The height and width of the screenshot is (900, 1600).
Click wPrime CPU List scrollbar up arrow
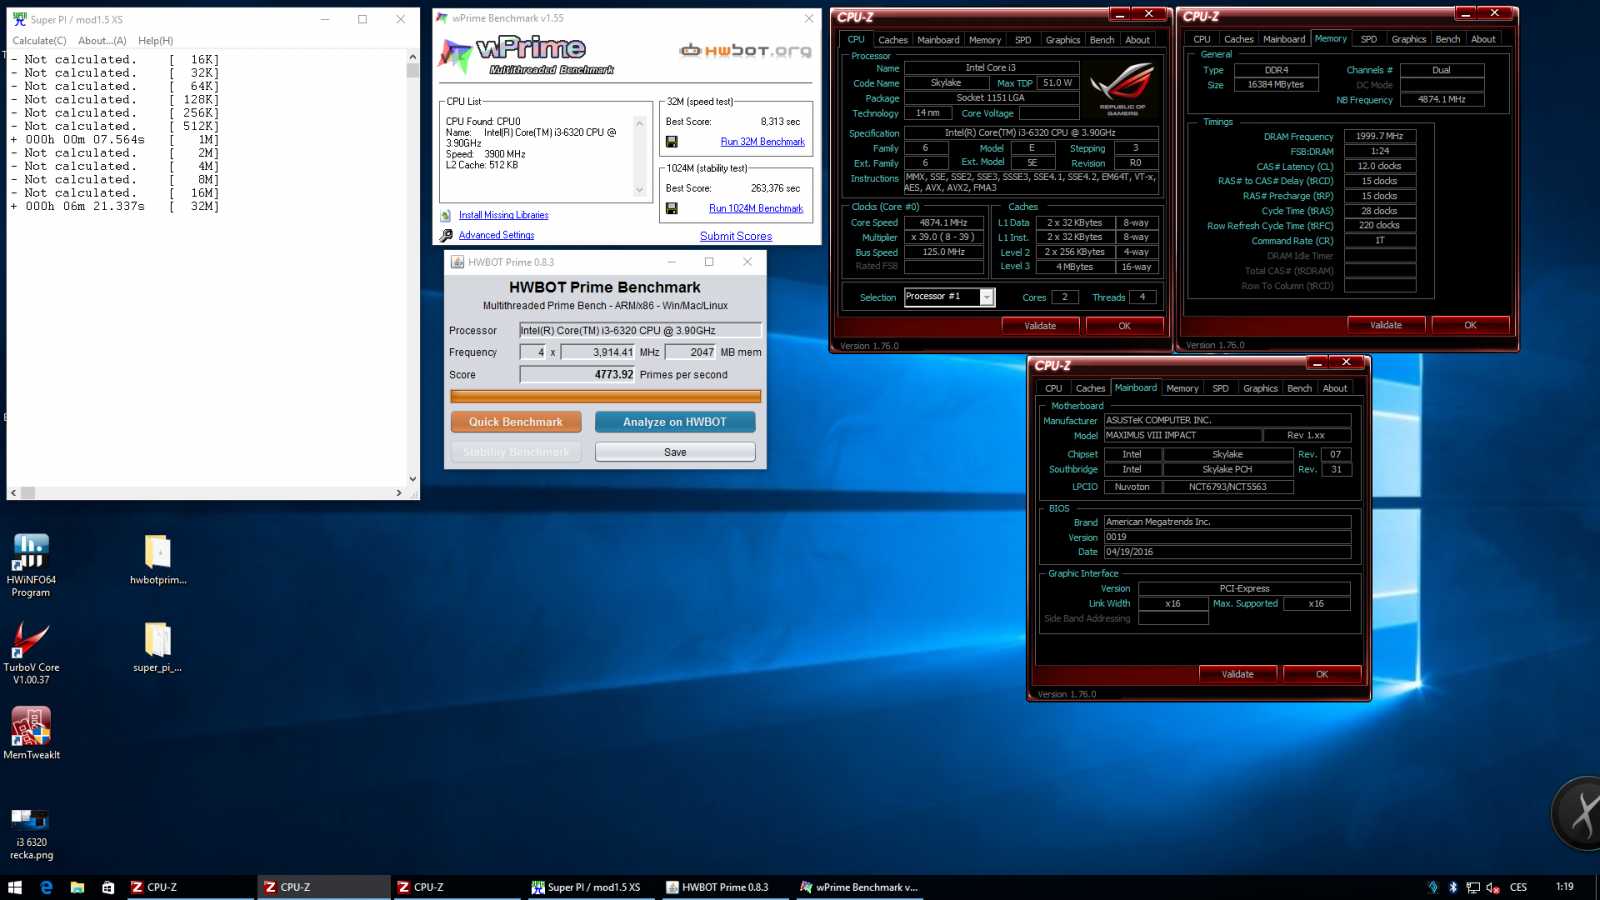(x=640, y=123)
